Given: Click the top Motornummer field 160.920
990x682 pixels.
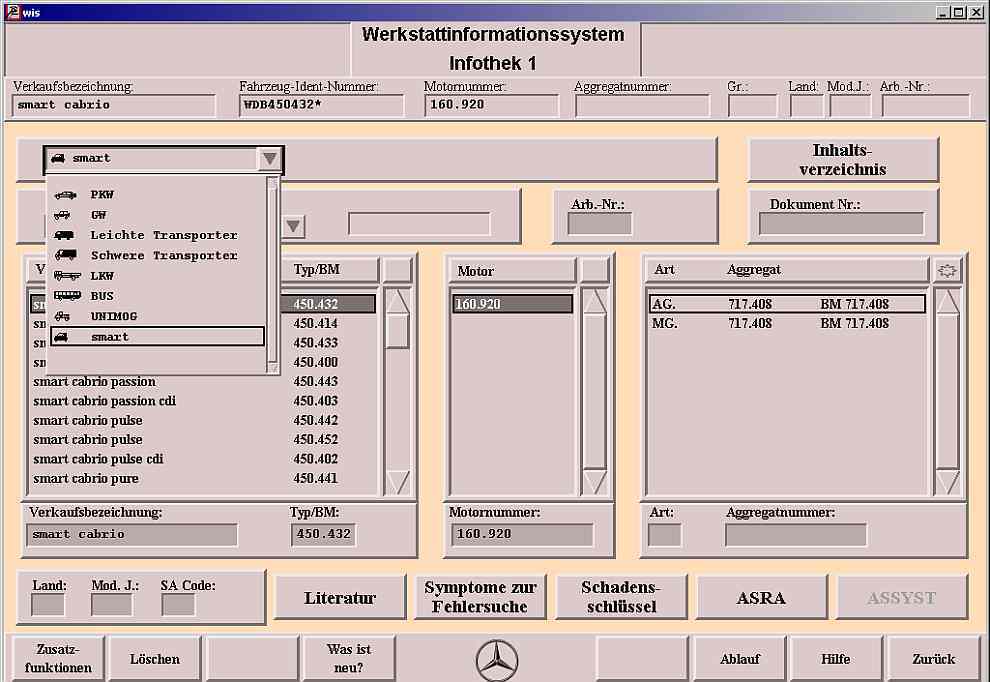Looking at the screenshot, I should [492, 105].
